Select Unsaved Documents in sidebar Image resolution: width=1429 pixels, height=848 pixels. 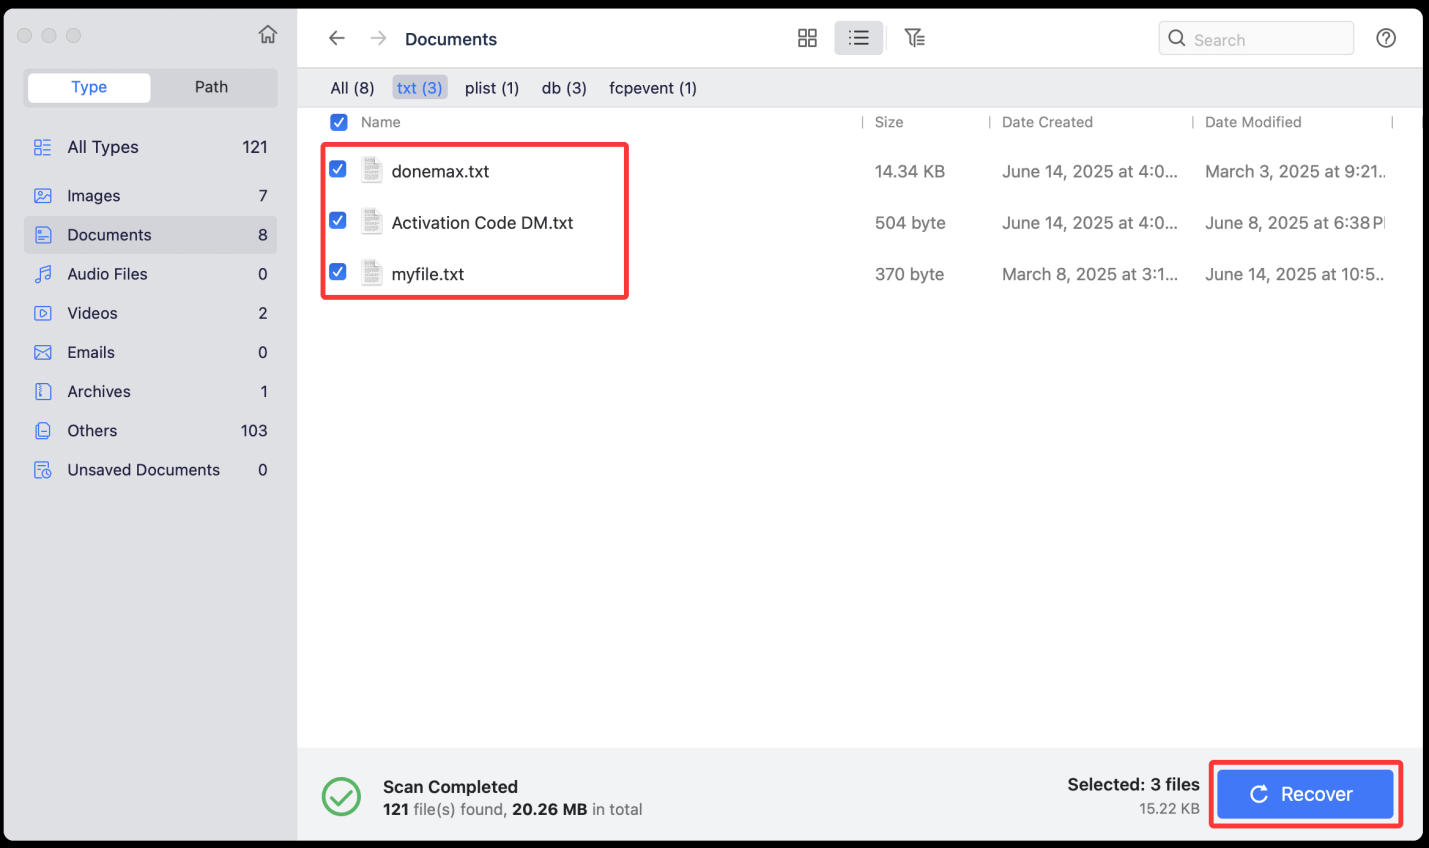click(143, 470)
